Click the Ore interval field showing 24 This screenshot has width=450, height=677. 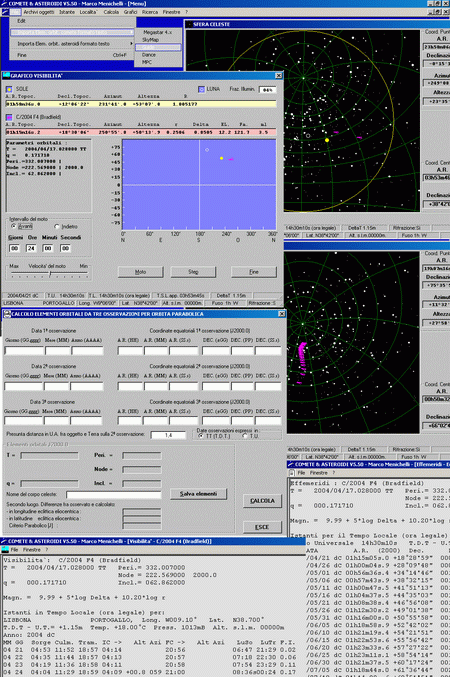point(31,248)
